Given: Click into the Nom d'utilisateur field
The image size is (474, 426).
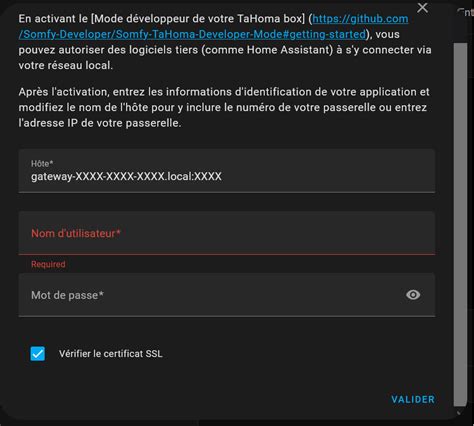Looking at the screenshot, I should [x=227, y=233].
